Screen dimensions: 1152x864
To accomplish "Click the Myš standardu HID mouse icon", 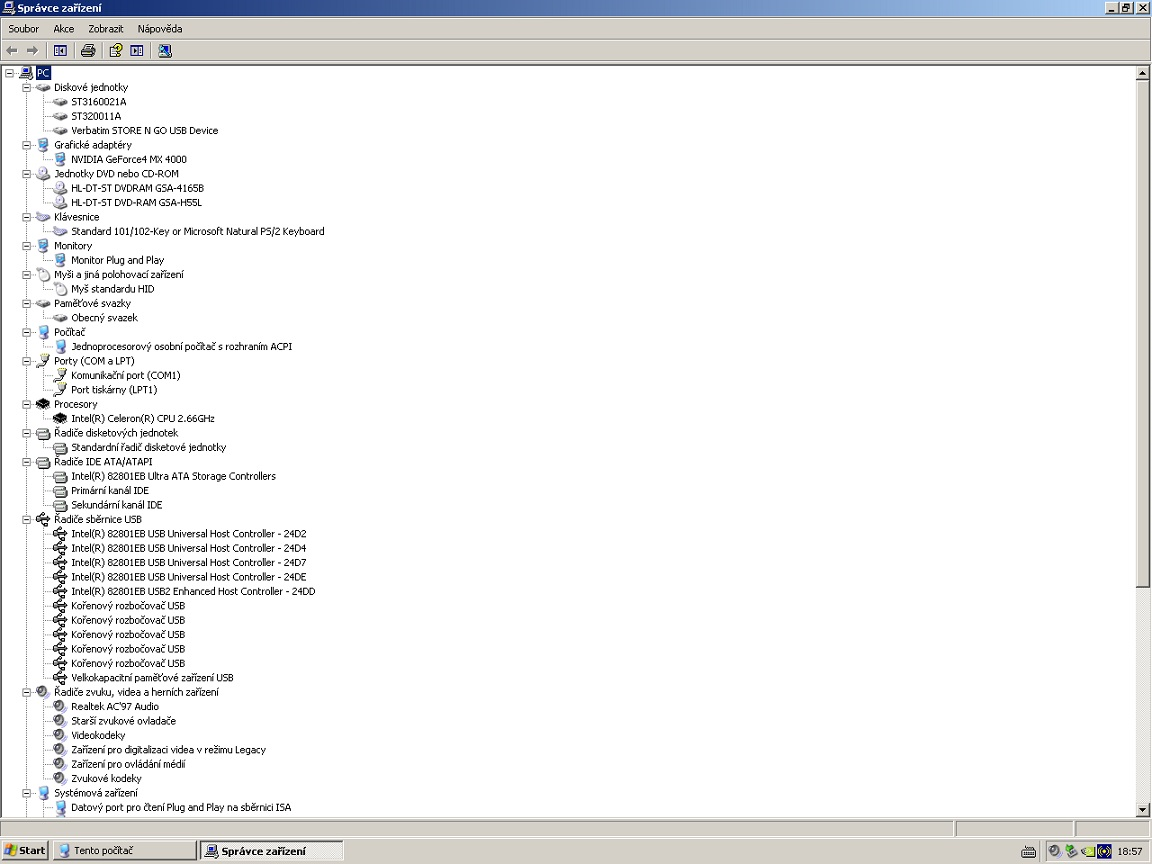I will (x=60, y=289).
